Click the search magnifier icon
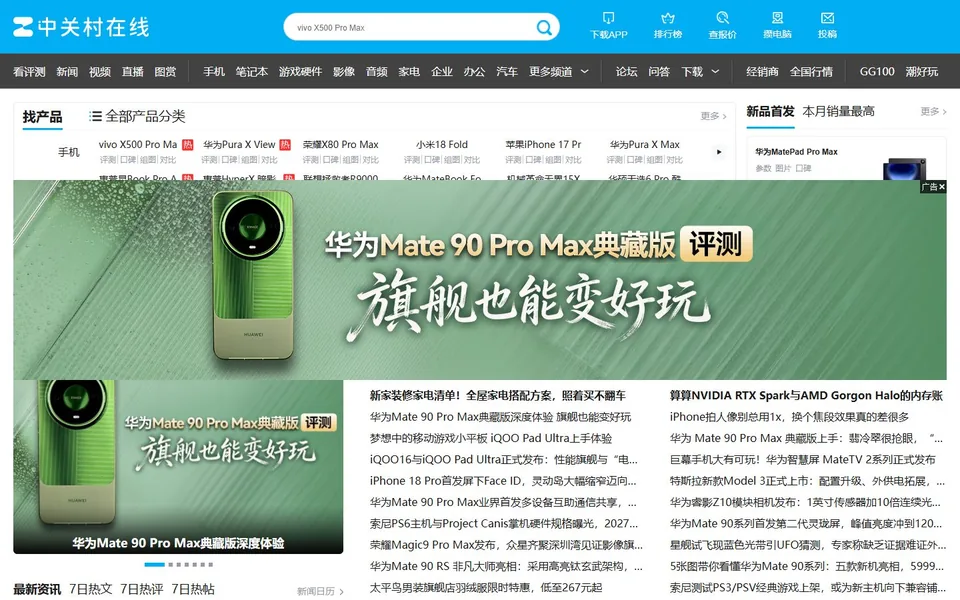Viewport: 960px width, 600px height. [x=544, y=28]
